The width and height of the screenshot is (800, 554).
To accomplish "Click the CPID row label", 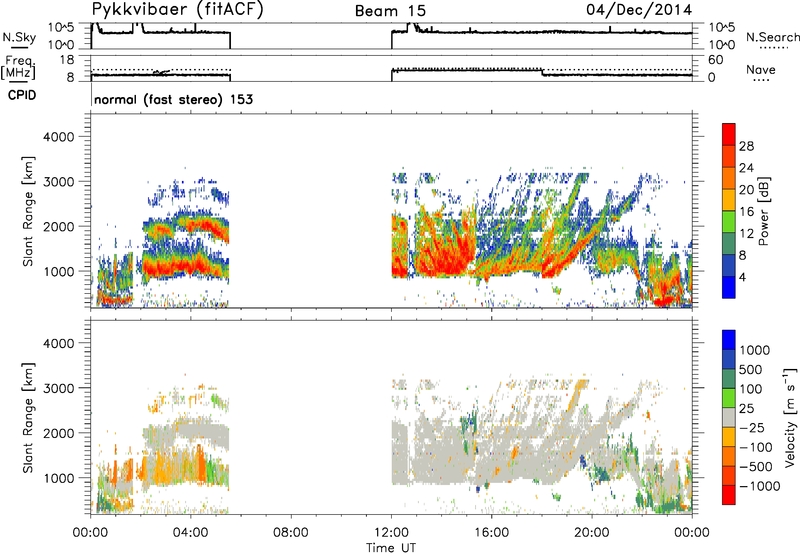I will point(22,95).
